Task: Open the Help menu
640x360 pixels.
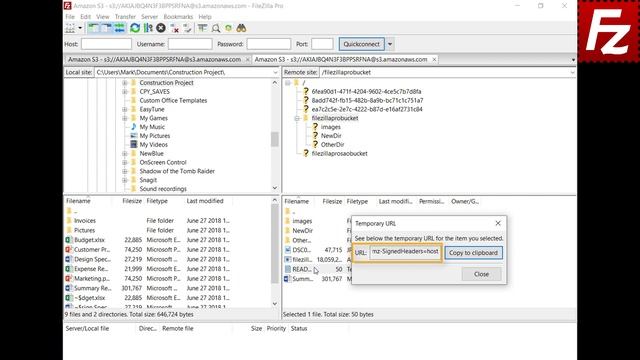Action: (x=205, y=17)
